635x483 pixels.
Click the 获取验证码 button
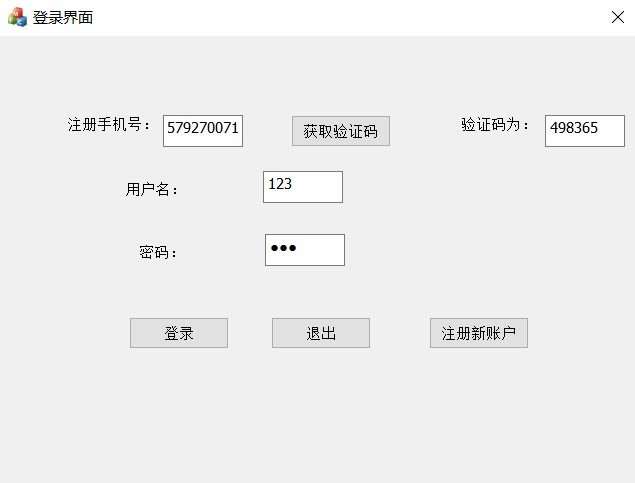tap(340, 131)
